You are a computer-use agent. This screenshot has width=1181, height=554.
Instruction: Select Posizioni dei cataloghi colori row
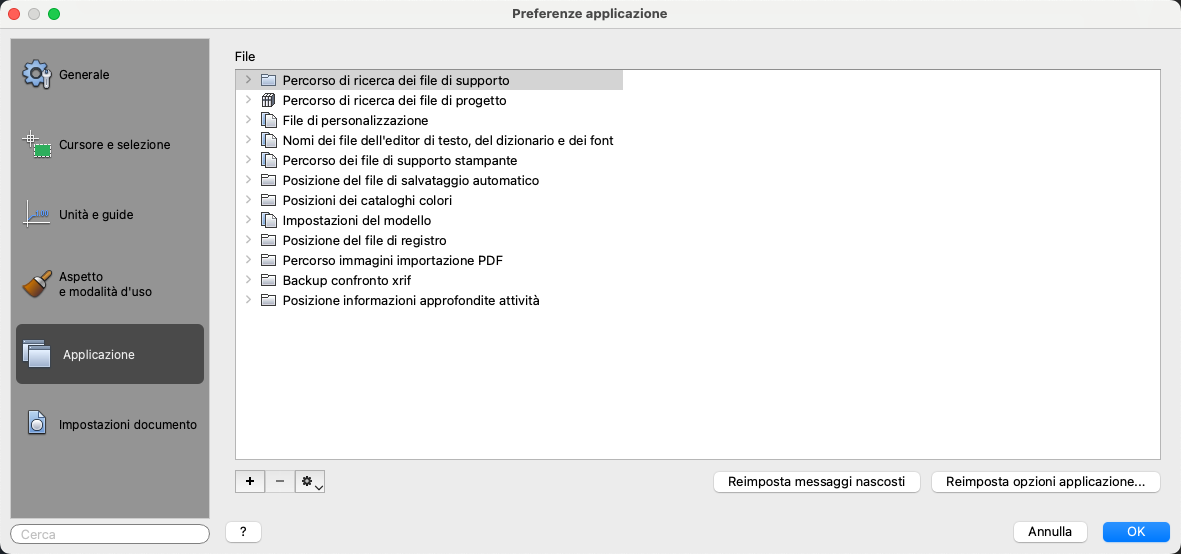point(367,200)
